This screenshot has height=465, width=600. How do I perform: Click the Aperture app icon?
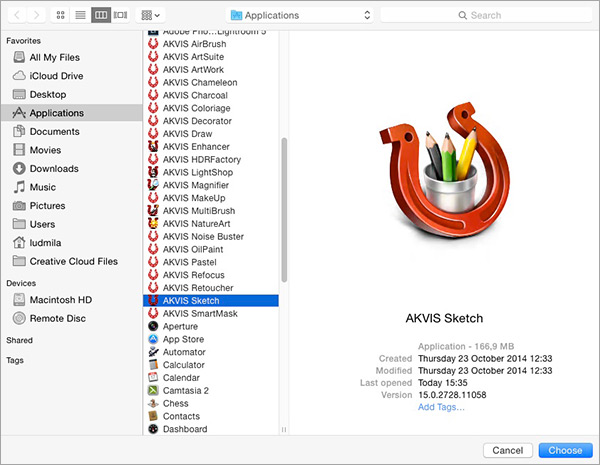pos(153,326)
